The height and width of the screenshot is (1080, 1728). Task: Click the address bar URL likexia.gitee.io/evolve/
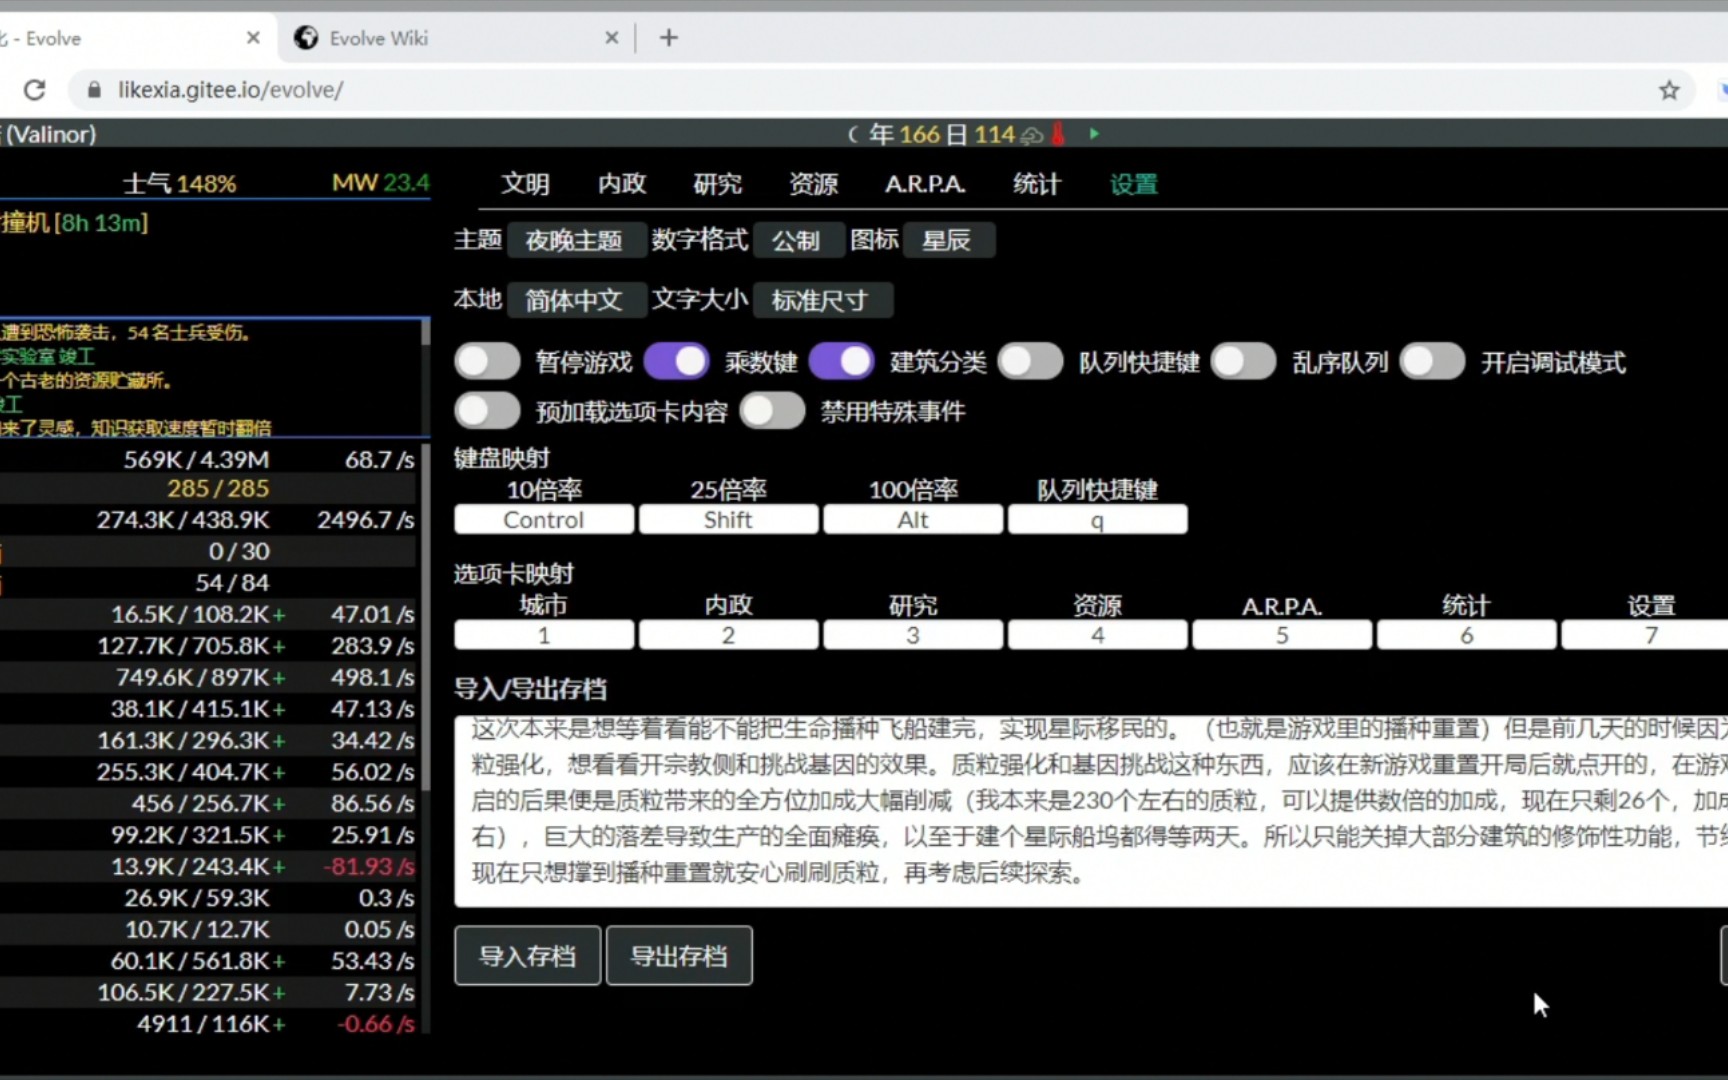point(231,90)
